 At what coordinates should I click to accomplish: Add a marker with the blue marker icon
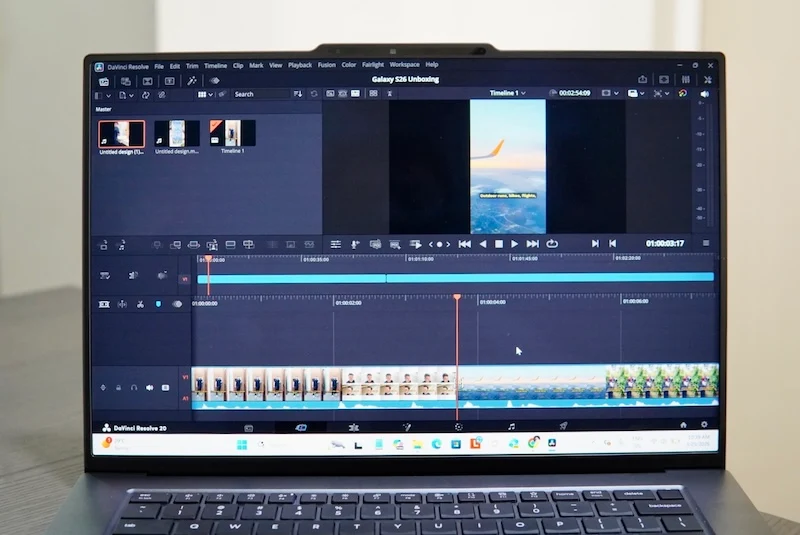pos(158,304)
